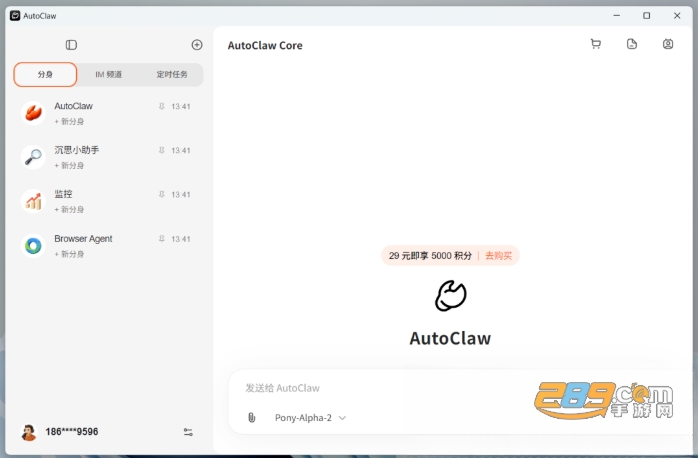Click the user avatar next to 186****9596
The height and width of the screenshot is (458, 698).
coord(29,432)
